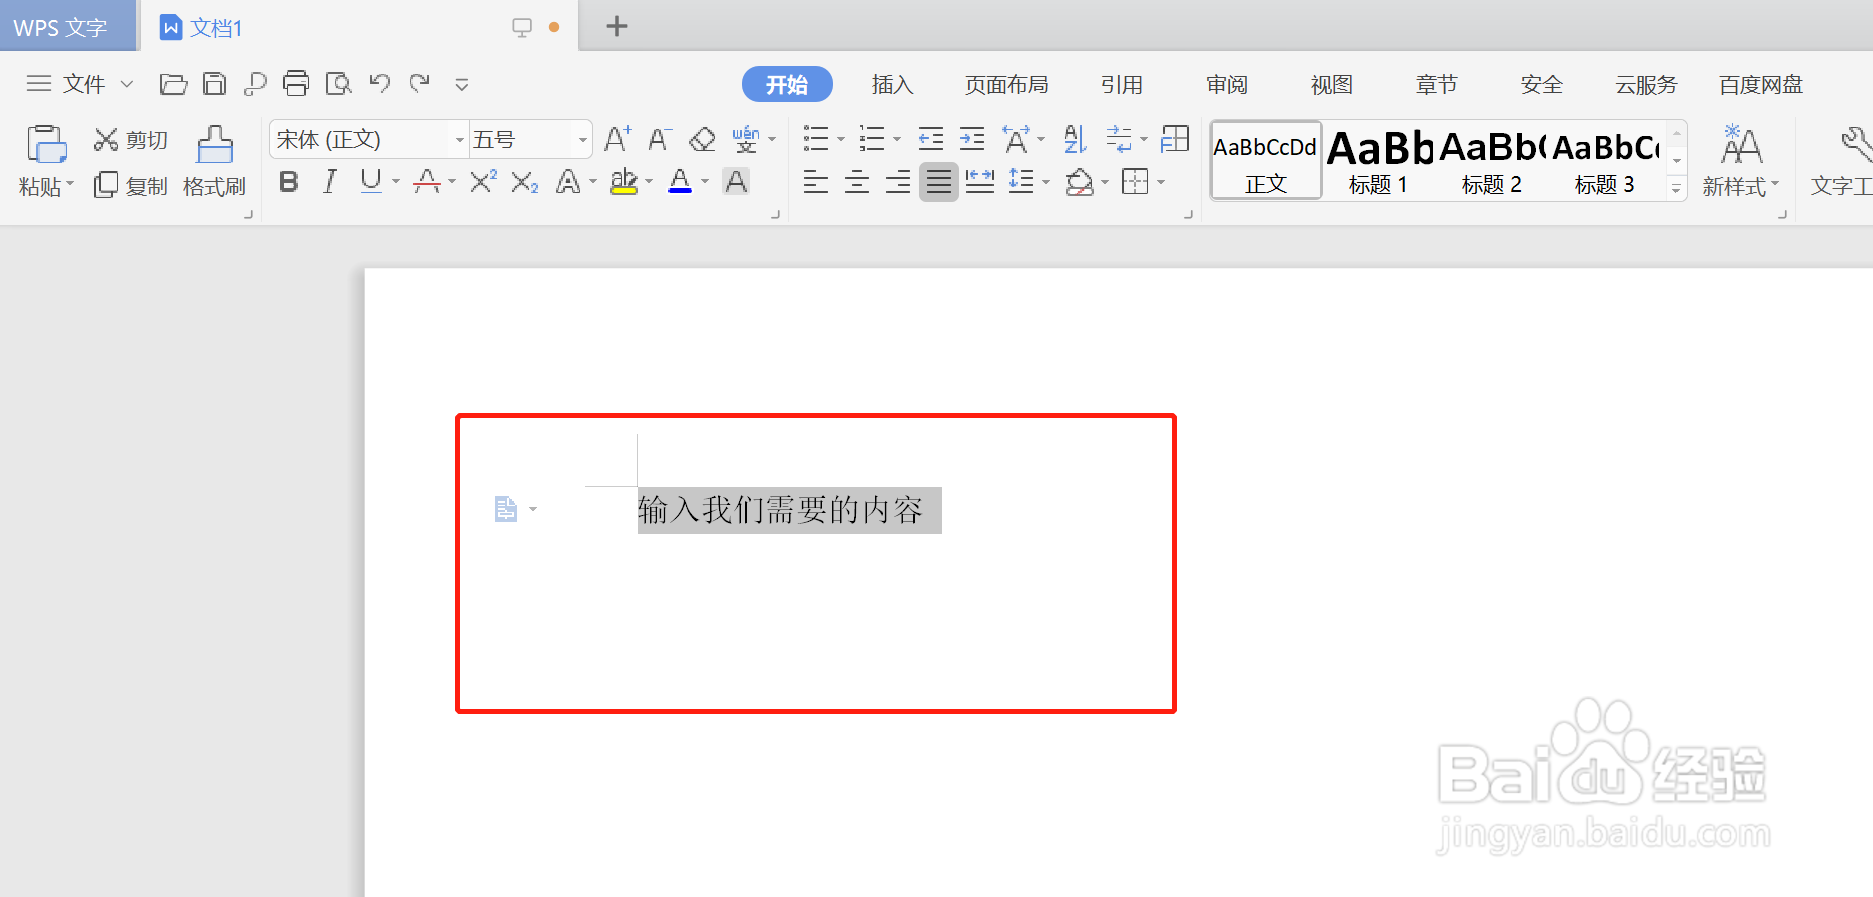Open the 审阅 tab

[x=1227, y=84]
